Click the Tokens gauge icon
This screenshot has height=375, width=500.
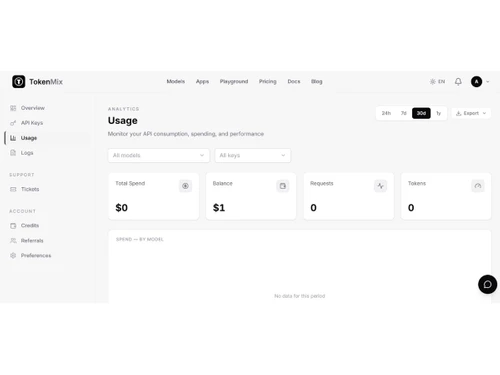[478, 186]
